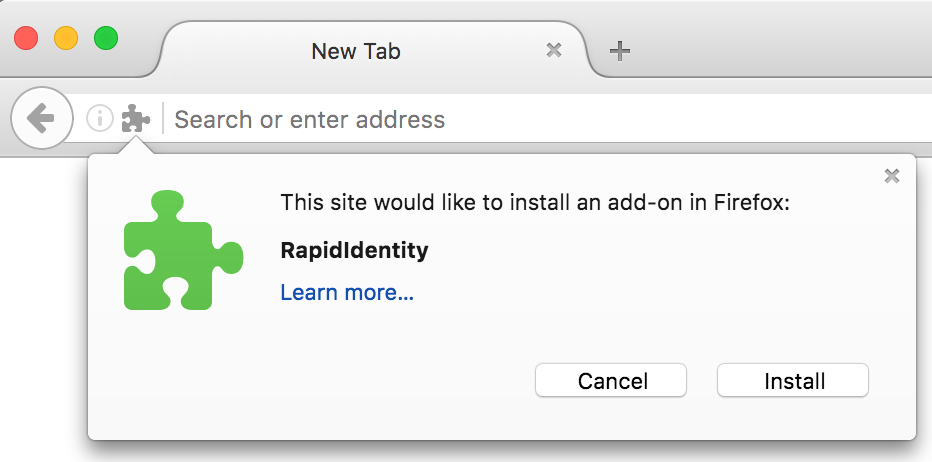Click the add-on puzzle icon in address bar
This screenshot has width=932, height=462.
(x=136, y=118)
